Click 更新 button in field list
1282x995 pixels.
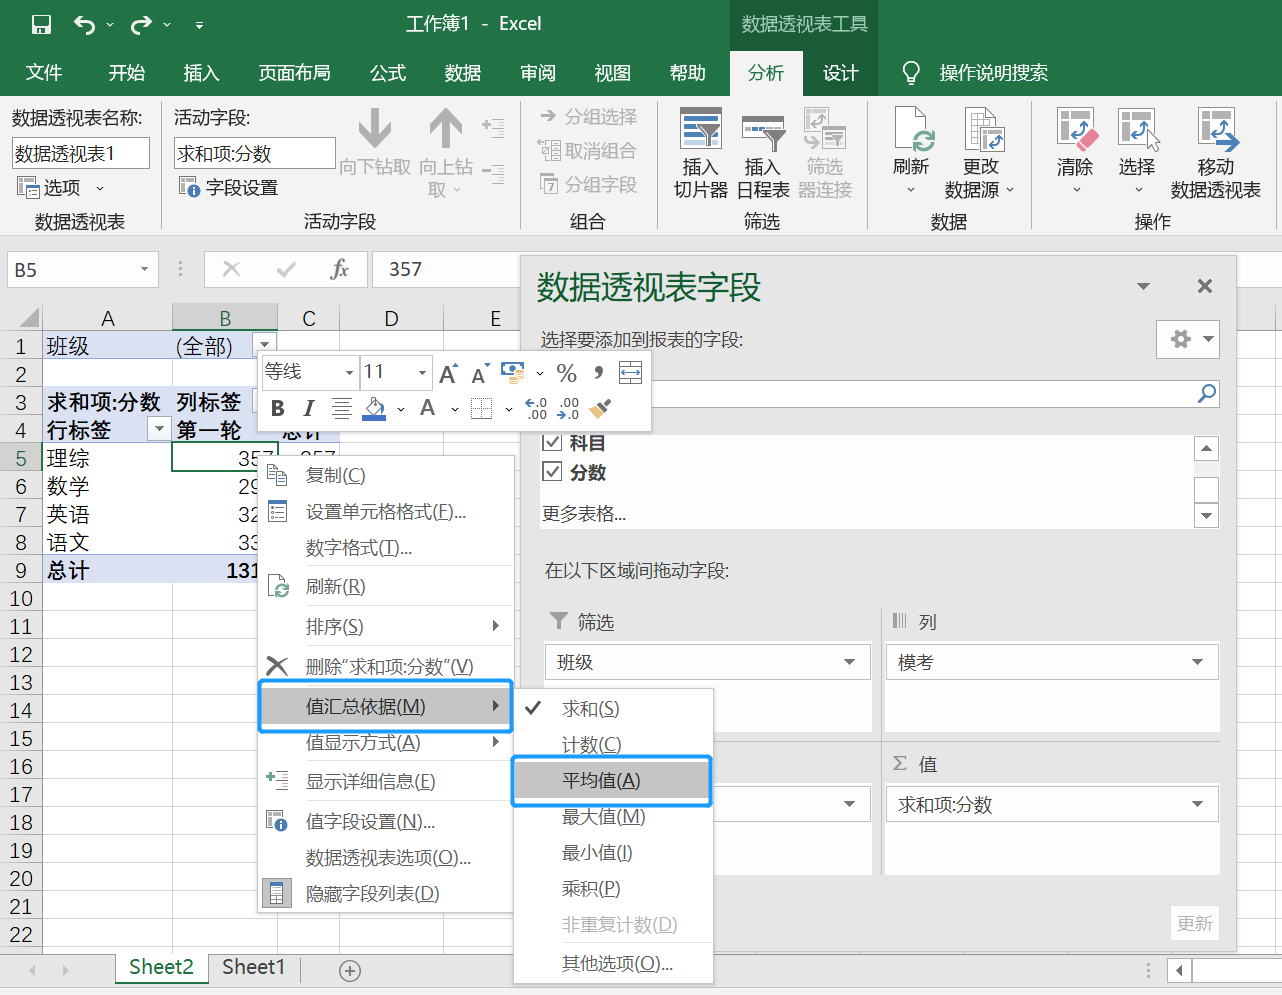click(1195, 923)
